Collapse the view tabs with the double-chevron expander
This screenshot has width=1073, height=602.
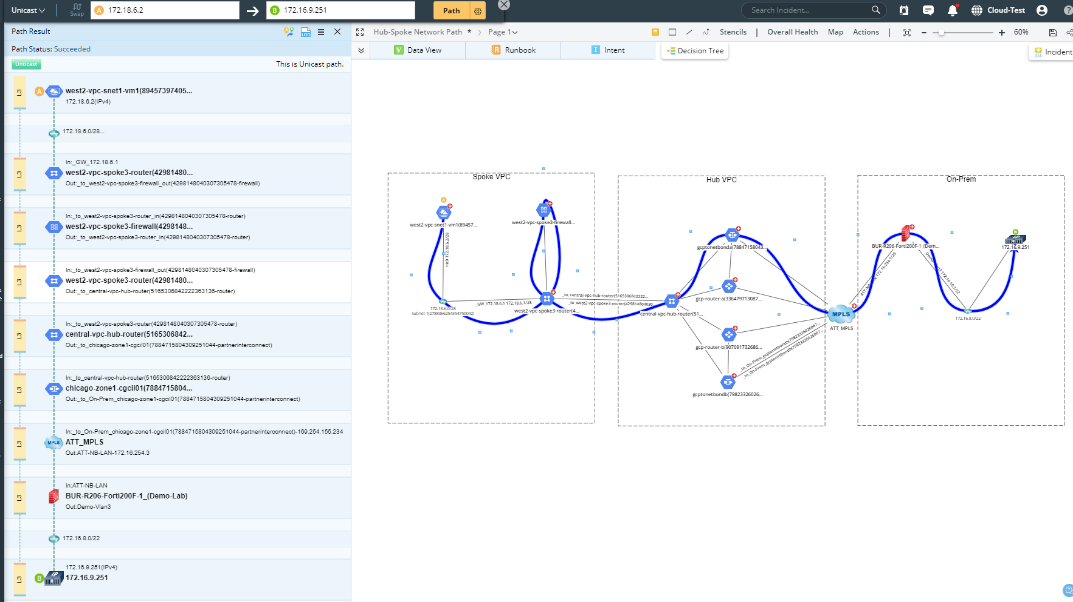[x=359, y=50]
